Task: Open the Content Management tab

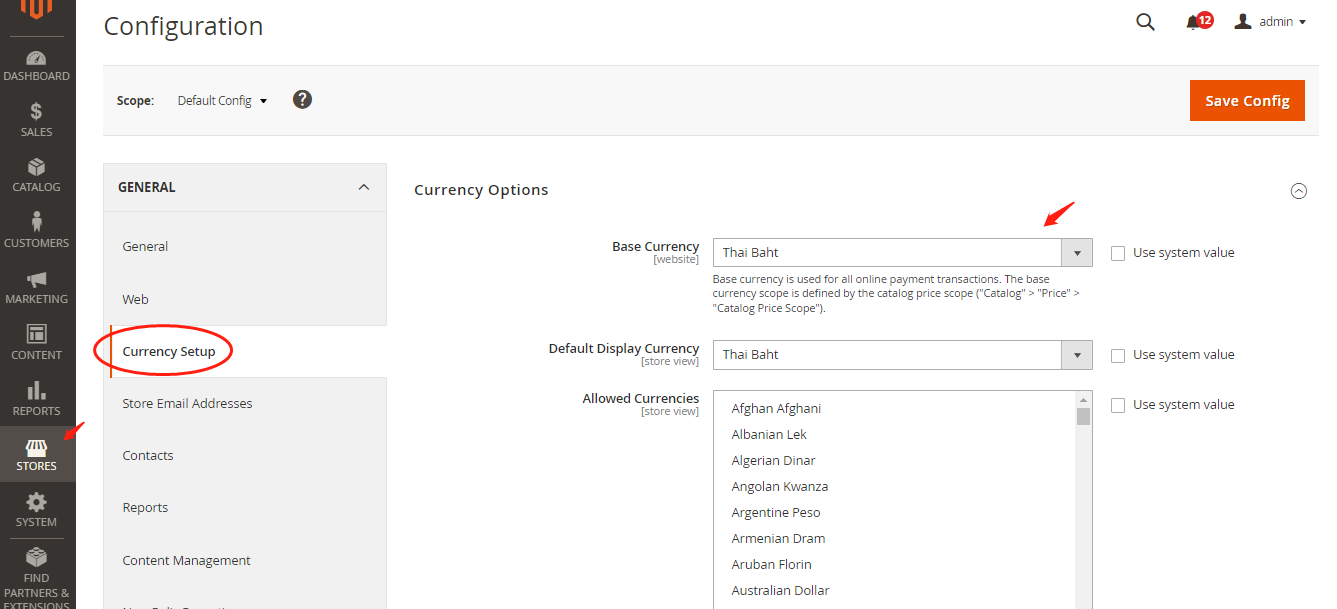Action: [x=245, y=560]
